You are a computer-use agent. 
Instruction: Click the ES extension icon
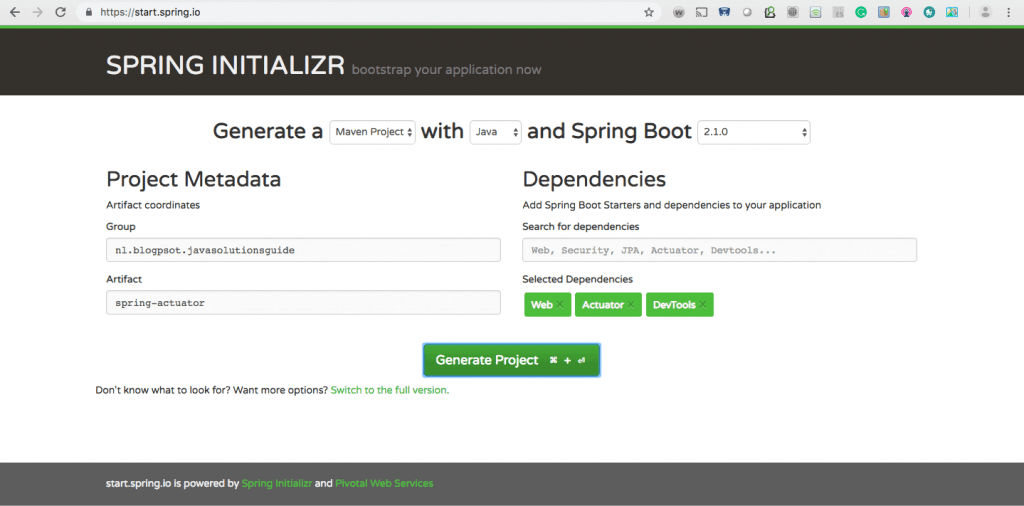839,12
